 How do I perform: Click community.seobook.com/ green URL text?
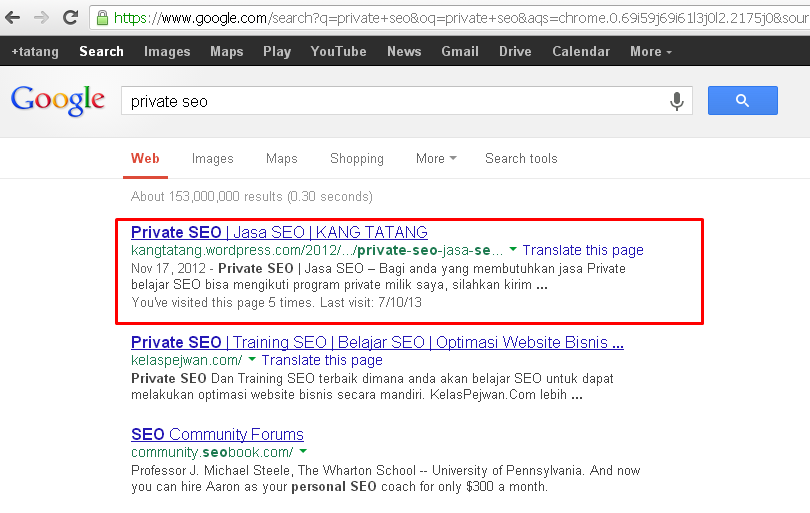212,452
